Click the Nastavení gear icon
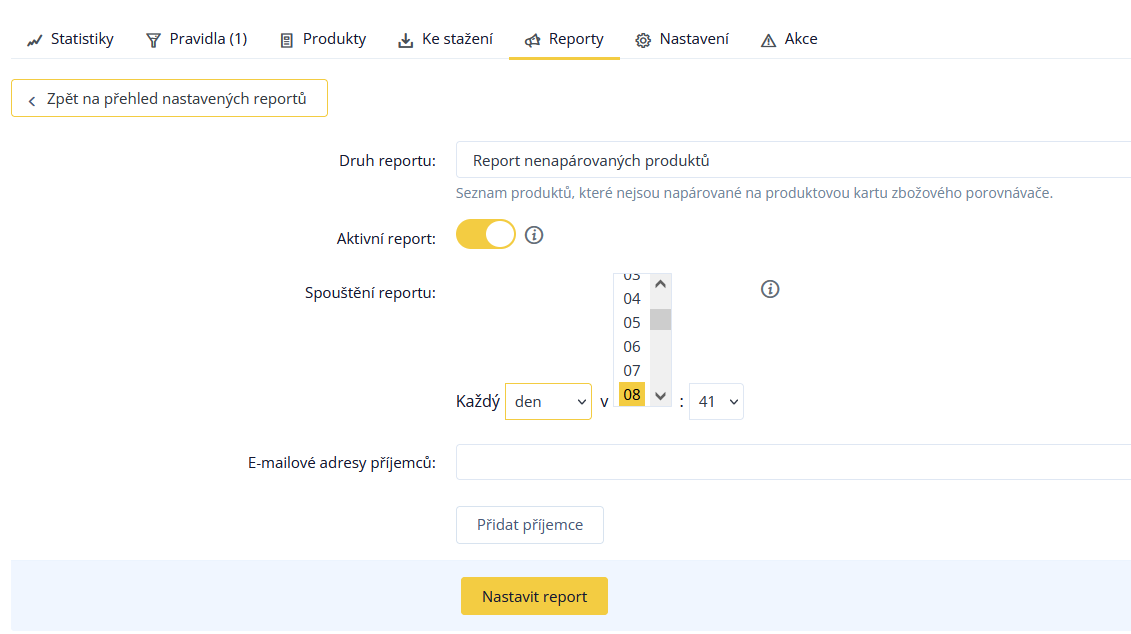The height and width of the screenshot is (634, 1131). tap(643, 40)
